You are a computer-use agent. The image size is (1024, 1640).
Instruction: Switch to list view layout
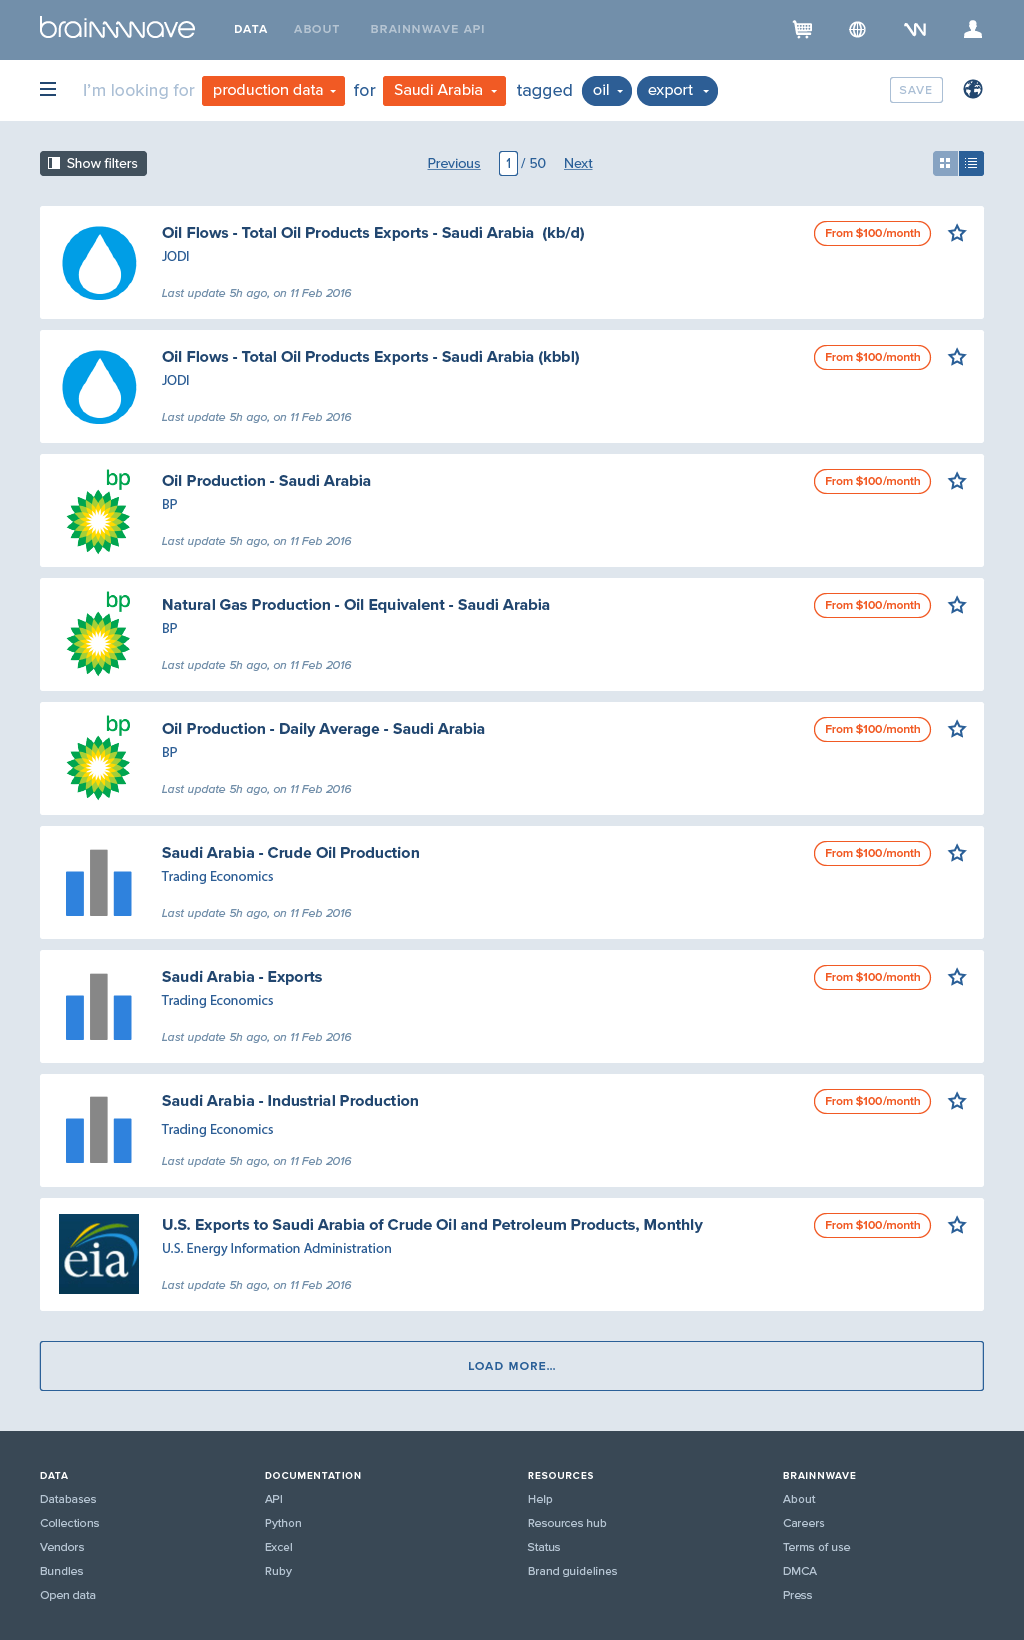[x=971, y=163]
